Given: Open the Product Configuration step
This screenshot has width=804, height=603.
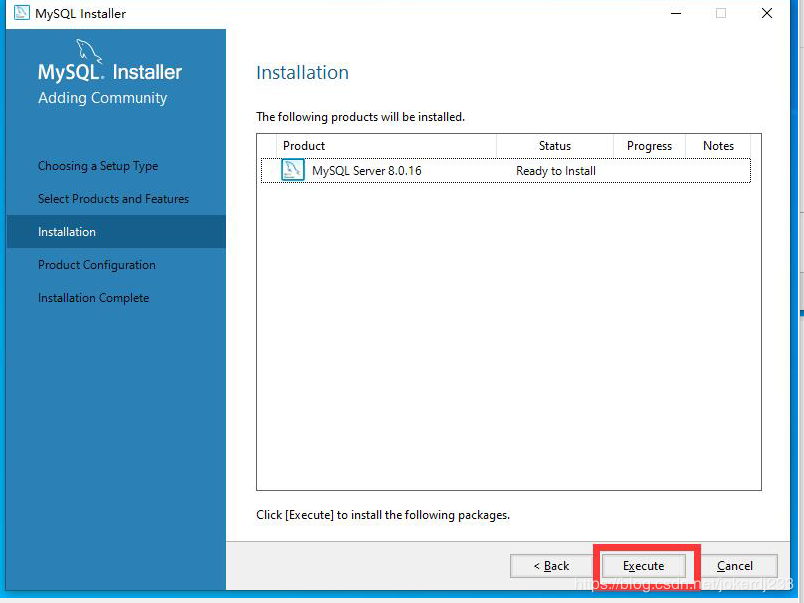Looking at the screenshot, I should [97, 265].
